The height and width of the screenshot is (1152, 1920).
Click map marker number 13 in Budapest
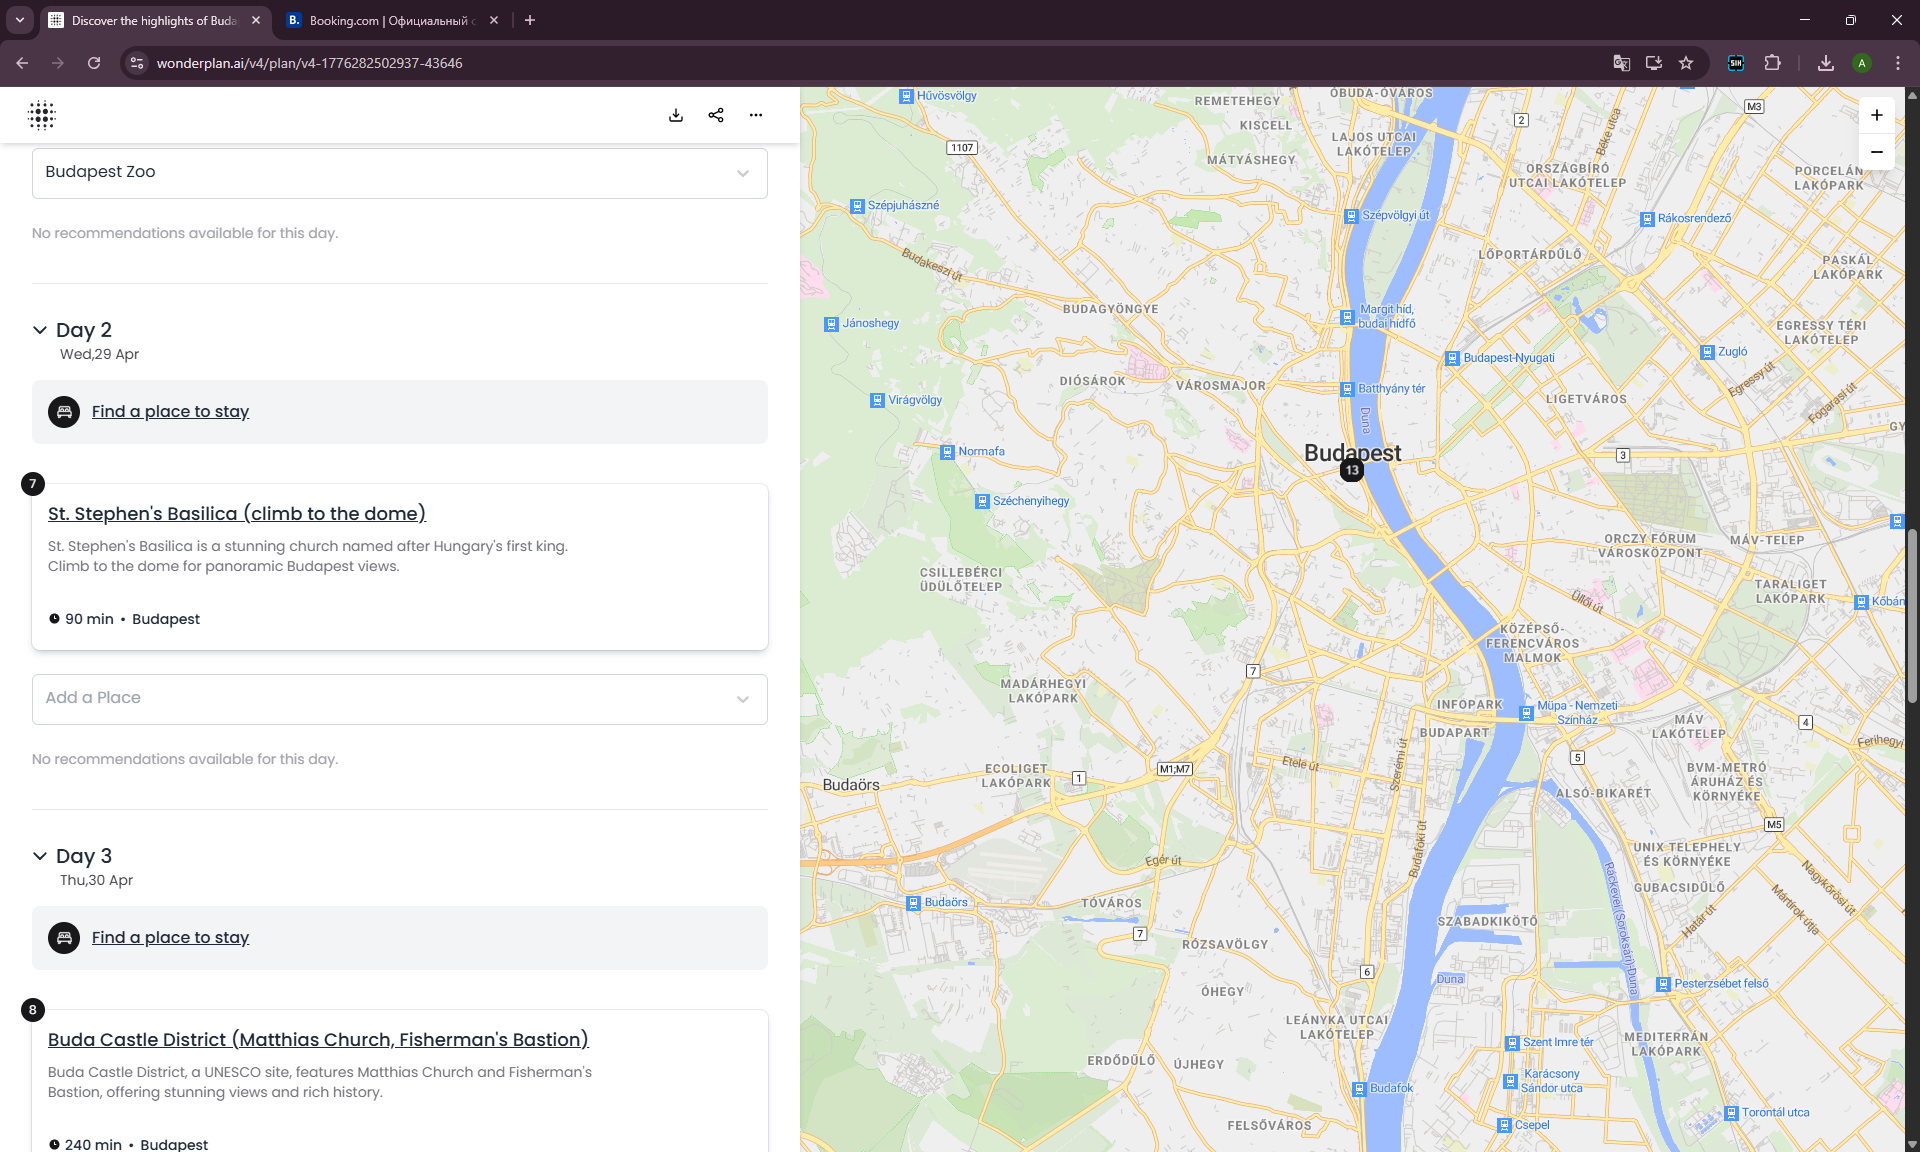coord(1352,470)
